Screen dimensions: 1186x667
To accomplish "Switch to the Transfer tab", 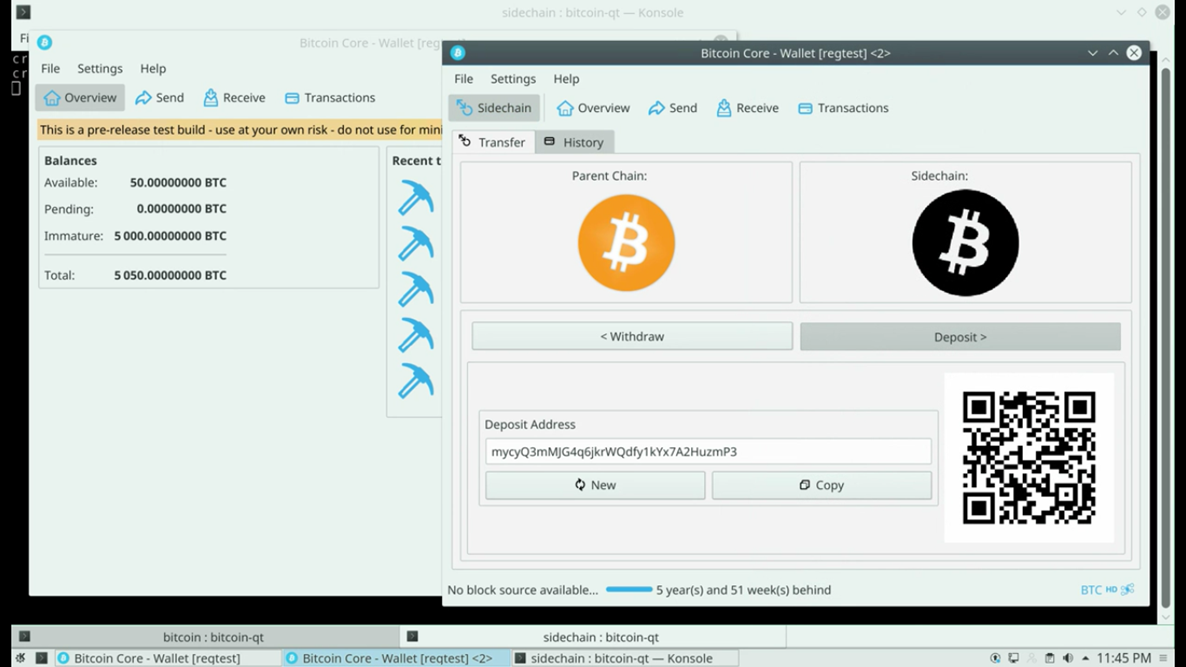I will pyautogui.click(x=492, y=142).
